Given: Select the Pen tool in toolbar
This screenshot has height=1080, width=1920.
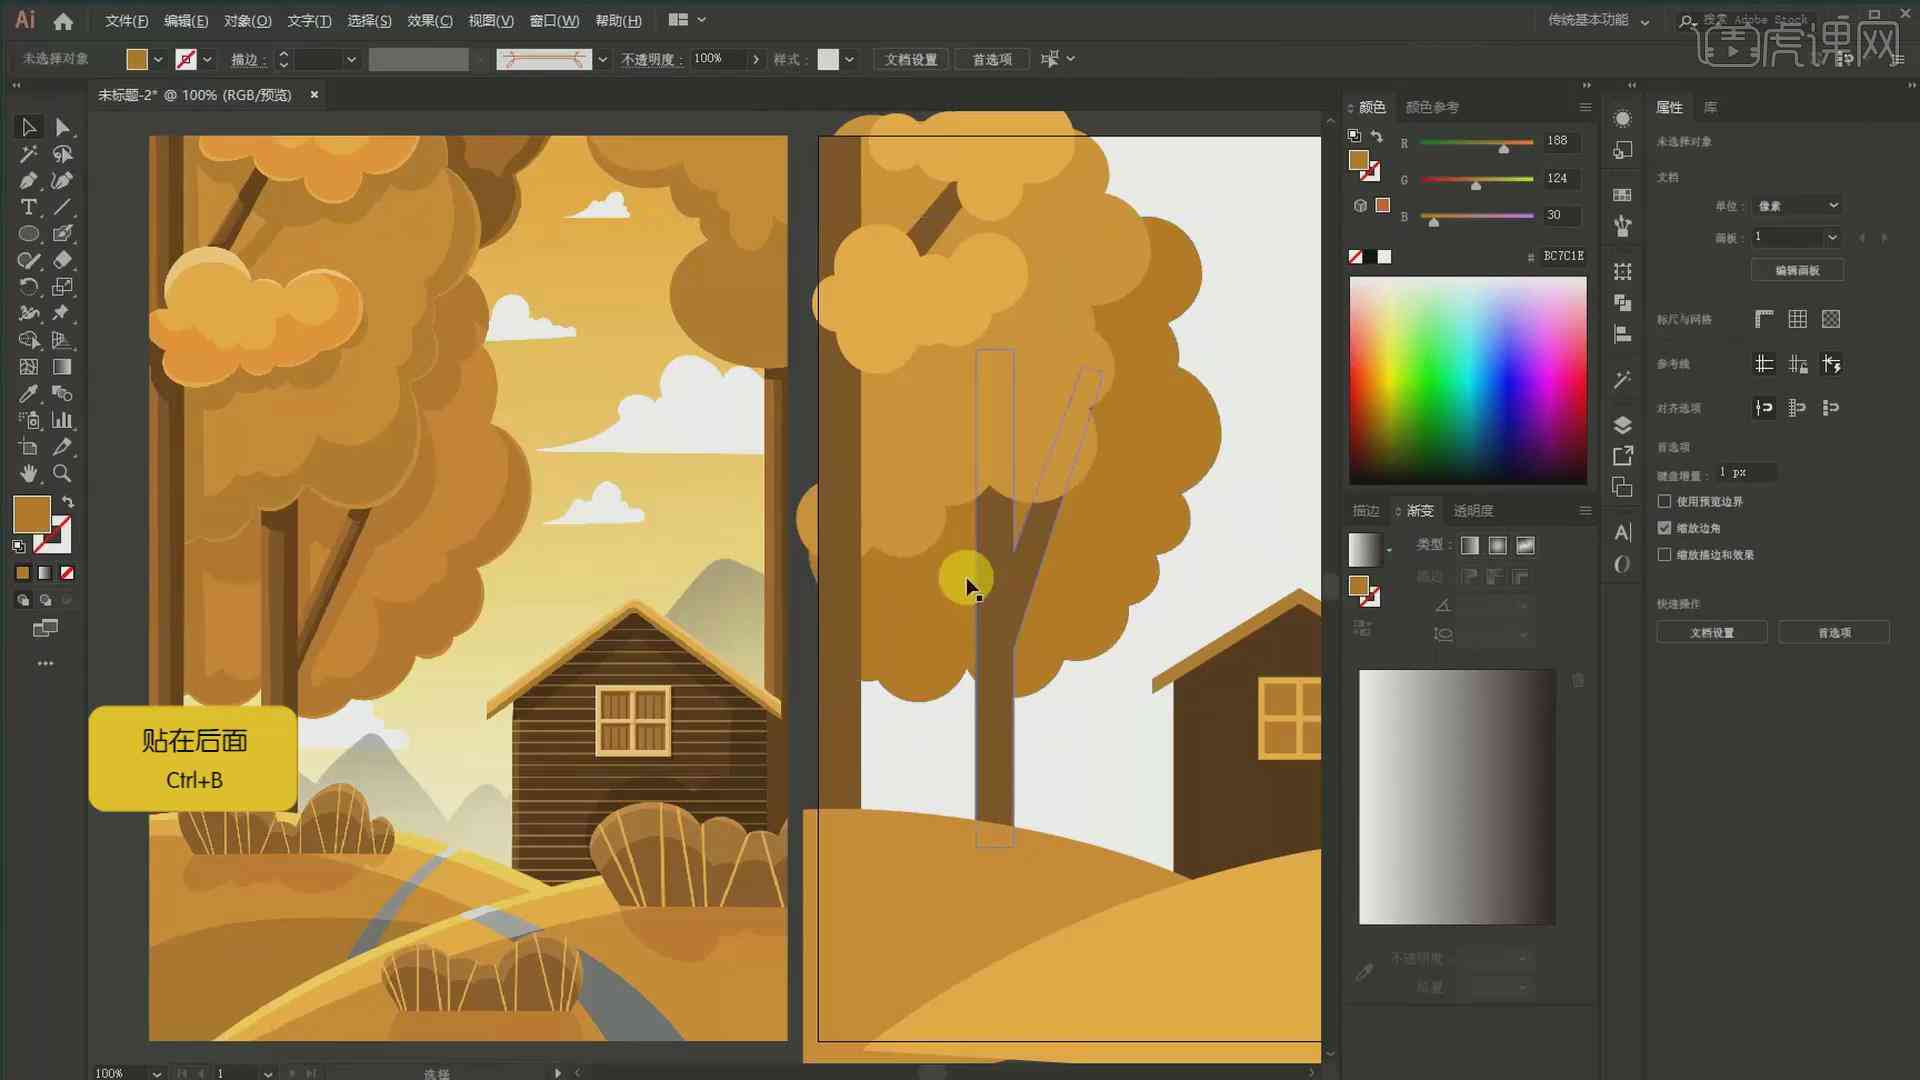Looking at the screenshot, I should pyautogui.click(x=28, y=179).
